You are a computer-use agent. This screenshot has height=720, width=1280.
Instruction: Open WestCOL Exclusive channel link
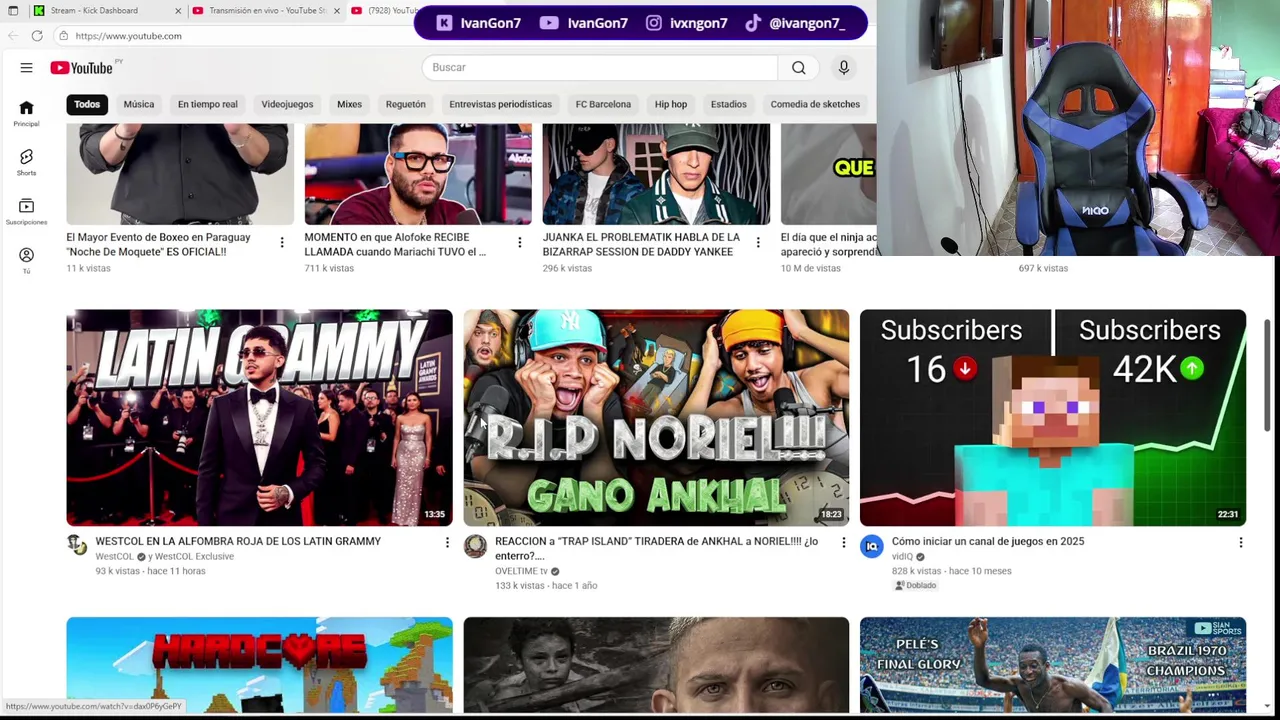point(195,557)
